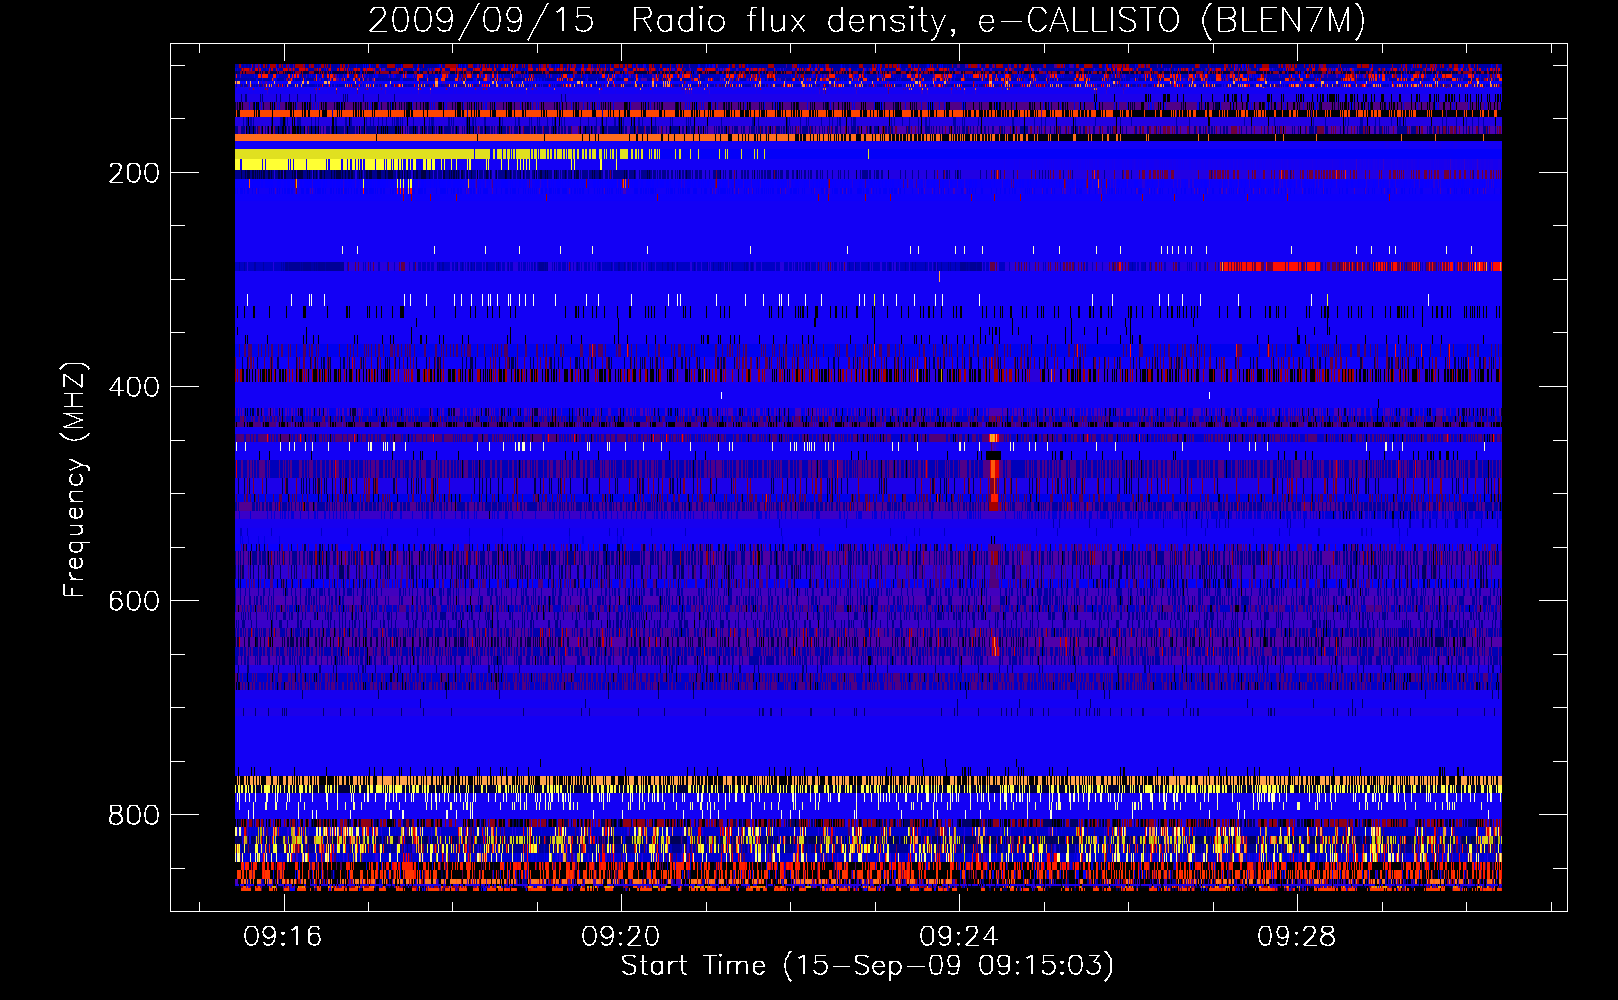Screen dimensions: 1618x1000
Task: Select the 'Frequency (MHZ)' y-axis label
Action: pos(75,479)
